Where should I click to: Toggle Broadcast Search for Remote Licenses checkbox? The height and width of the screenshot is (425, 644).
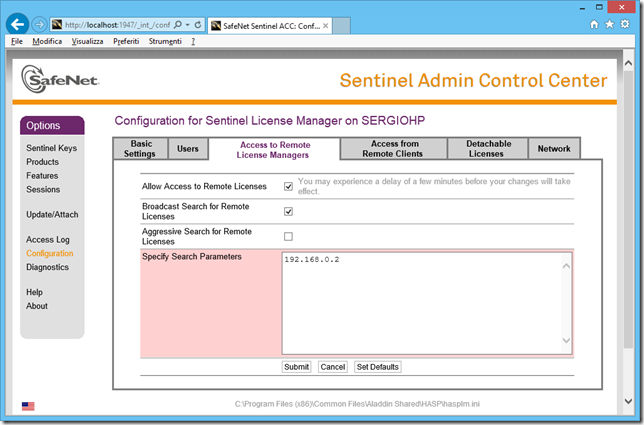pos(288,211)
